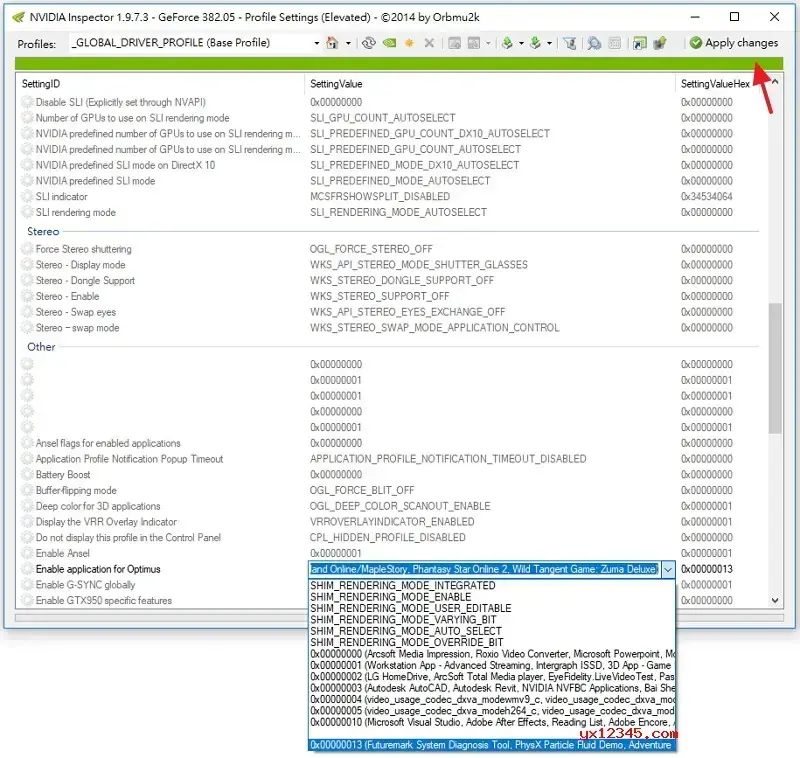
Task: Select the SLI indicator setting row
Action: (390, 196)
